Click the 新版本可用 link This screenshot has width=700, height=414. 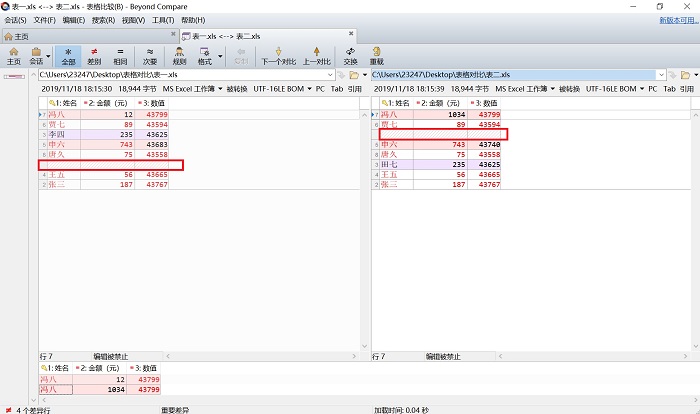[x=679, y=20]
